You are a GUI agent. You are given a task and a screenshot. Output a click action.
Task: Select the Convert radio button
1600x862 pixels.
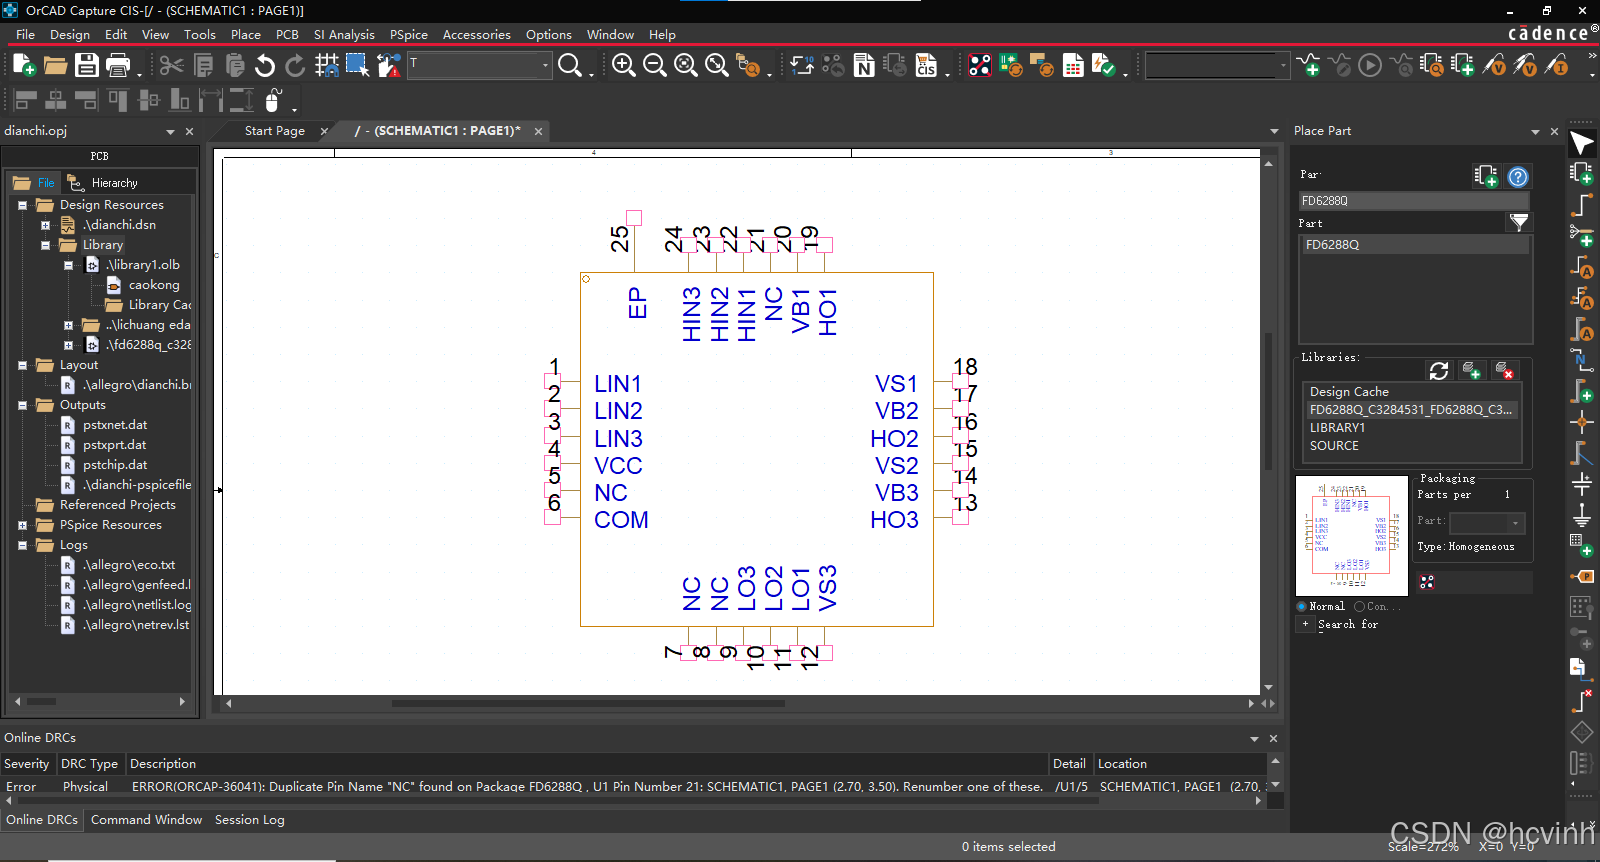[1359, 606]
